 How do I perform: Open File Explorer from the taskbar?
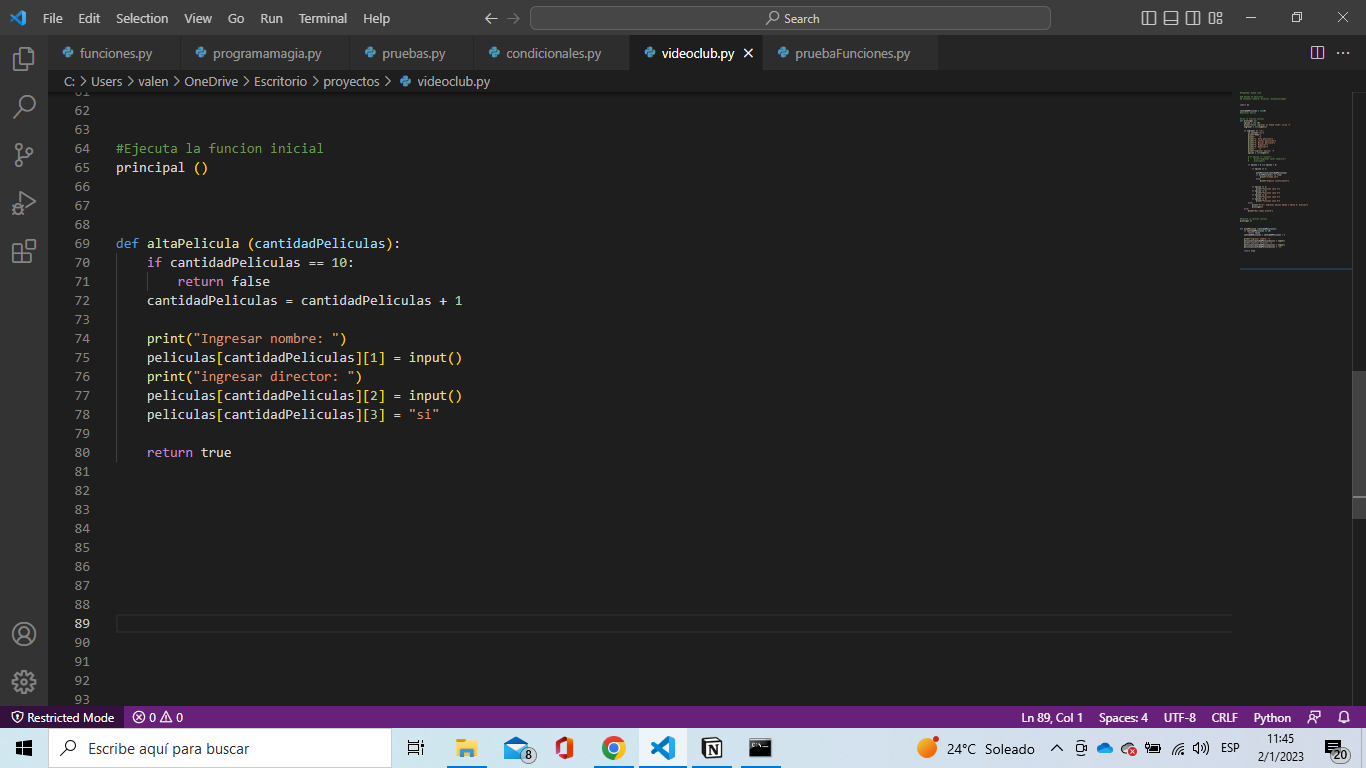466,748
